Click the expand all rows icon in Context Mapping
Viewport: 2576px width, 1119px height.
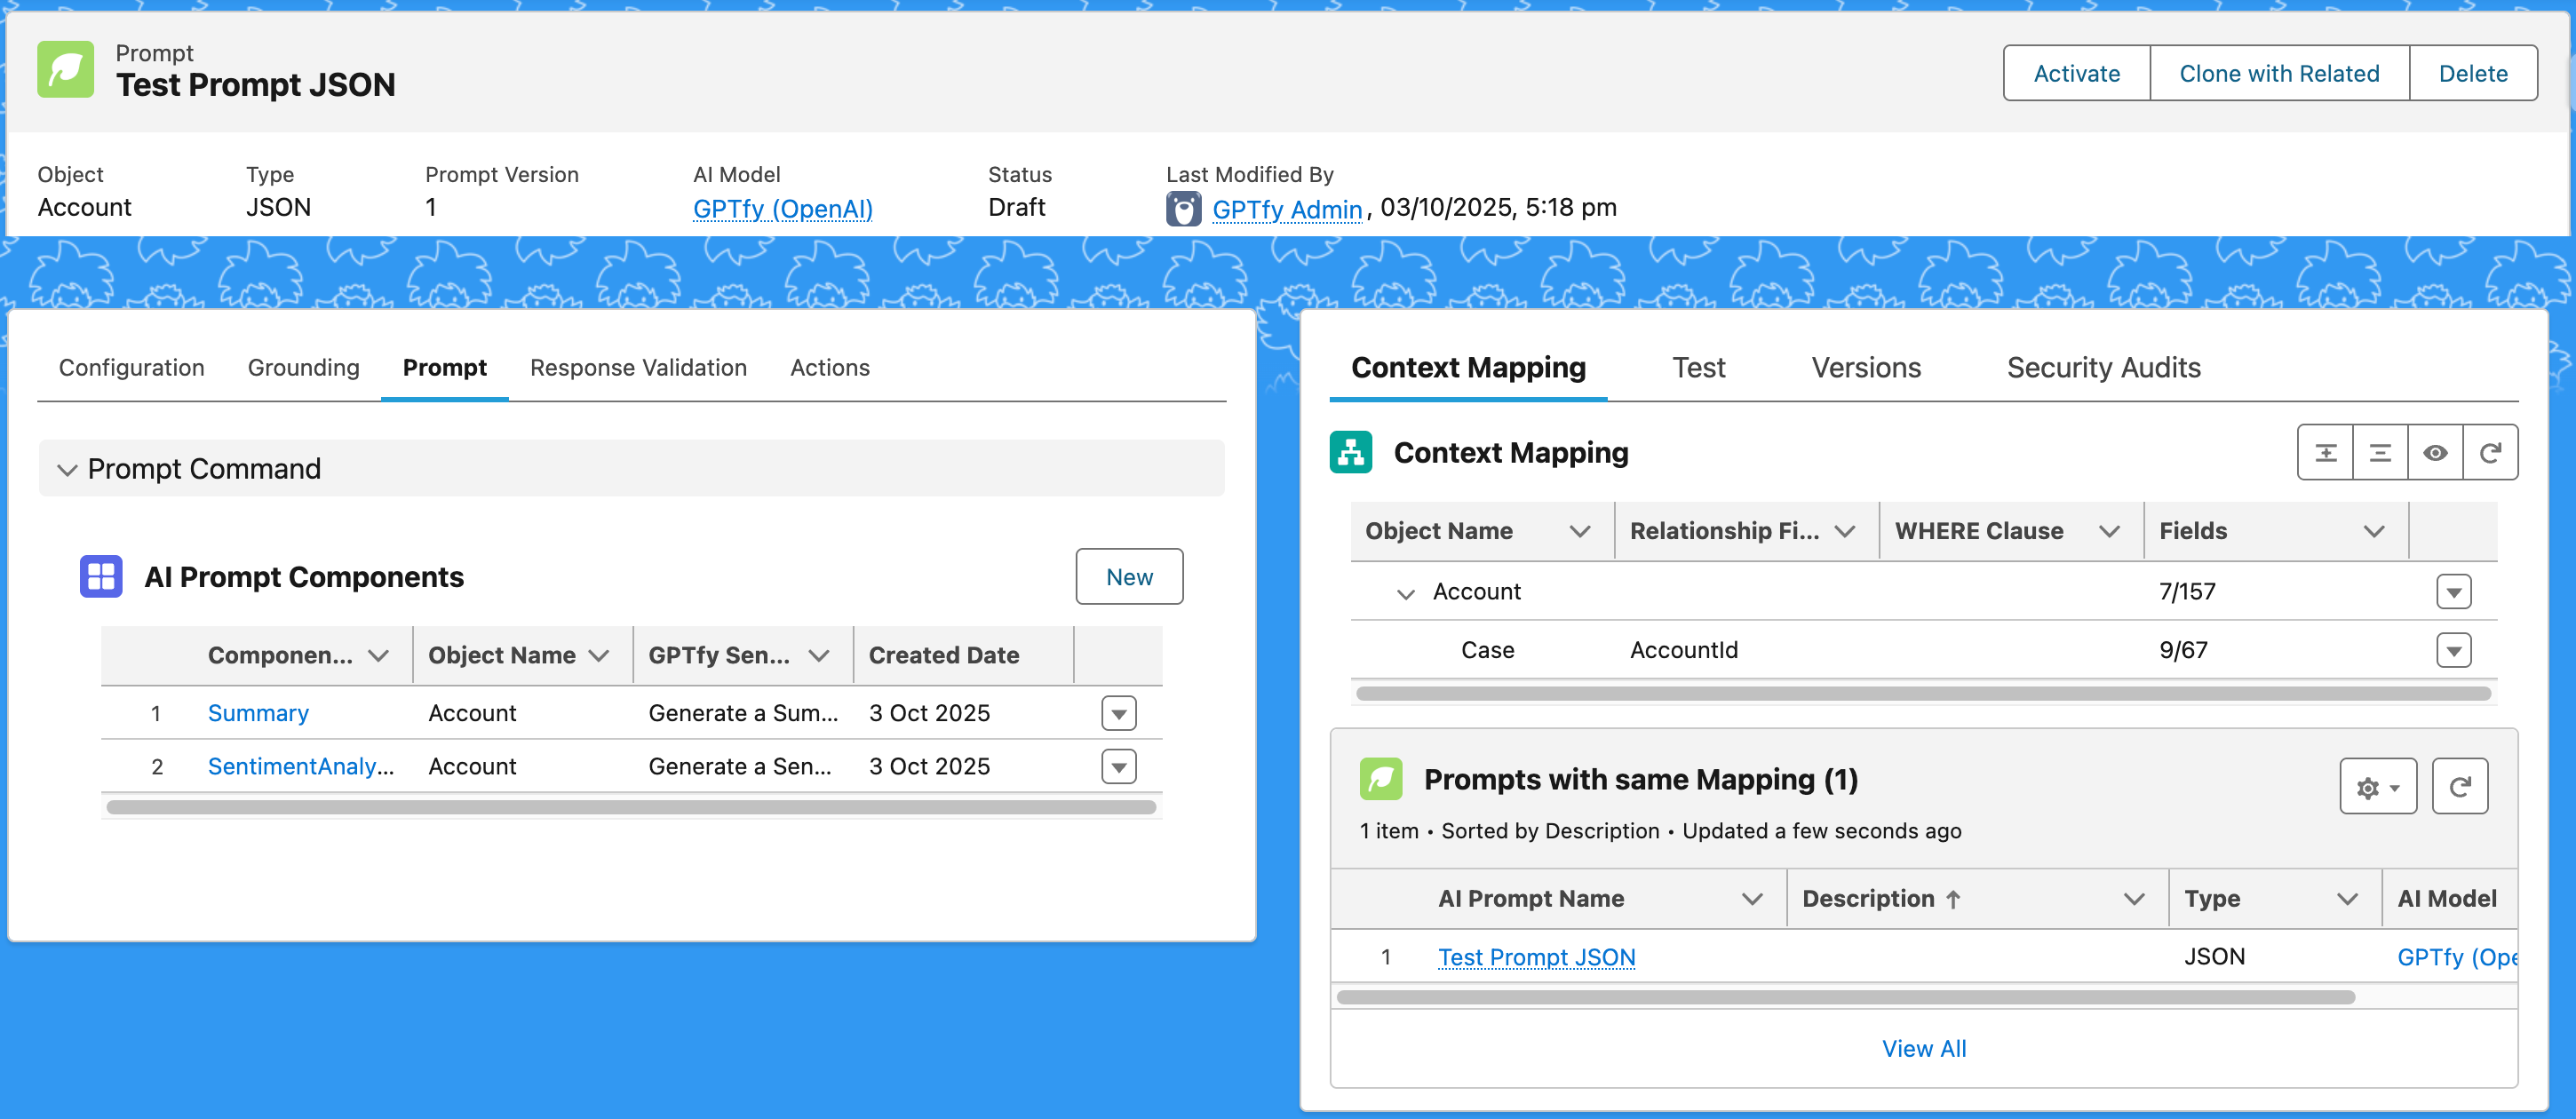click(x=2325, y=453)
